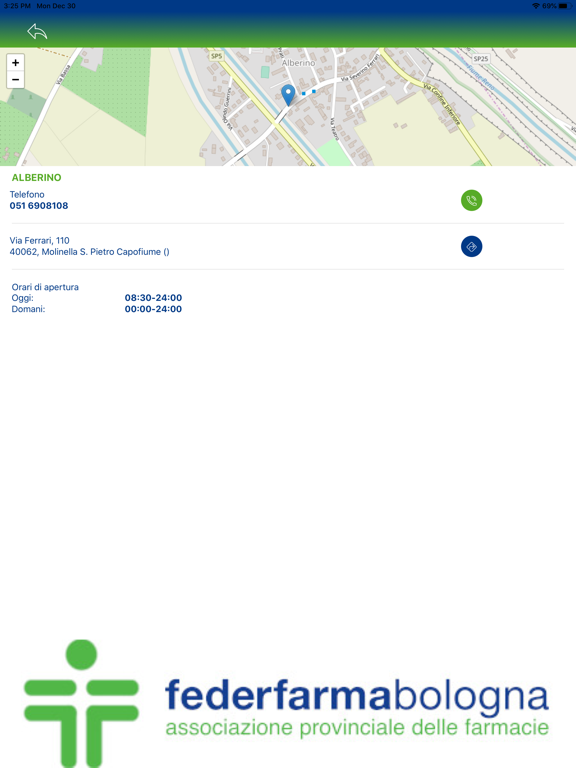The image size is (576, 768).
Task: Tap the SP25 road marker on map
Action: 480,59
